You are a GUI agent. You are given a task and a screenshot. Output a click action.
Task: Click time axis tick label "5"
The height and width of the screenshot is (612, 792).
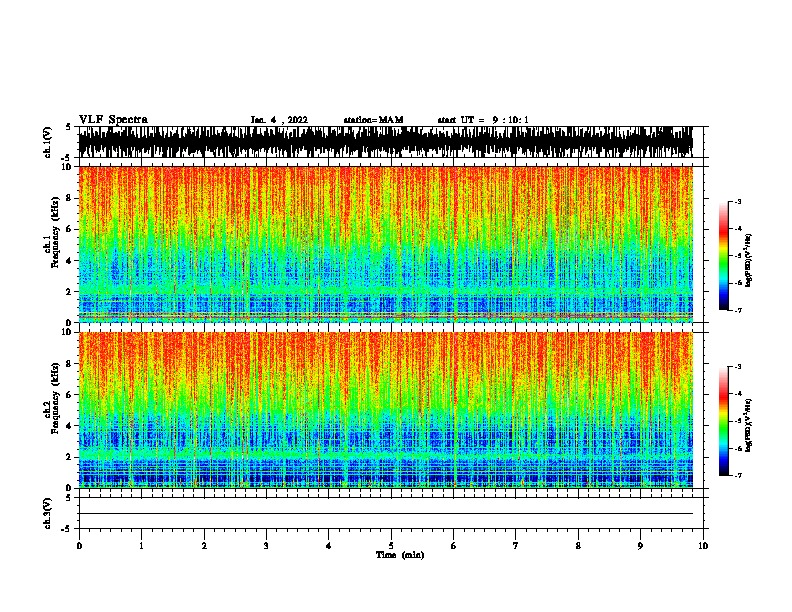(391, 546)
